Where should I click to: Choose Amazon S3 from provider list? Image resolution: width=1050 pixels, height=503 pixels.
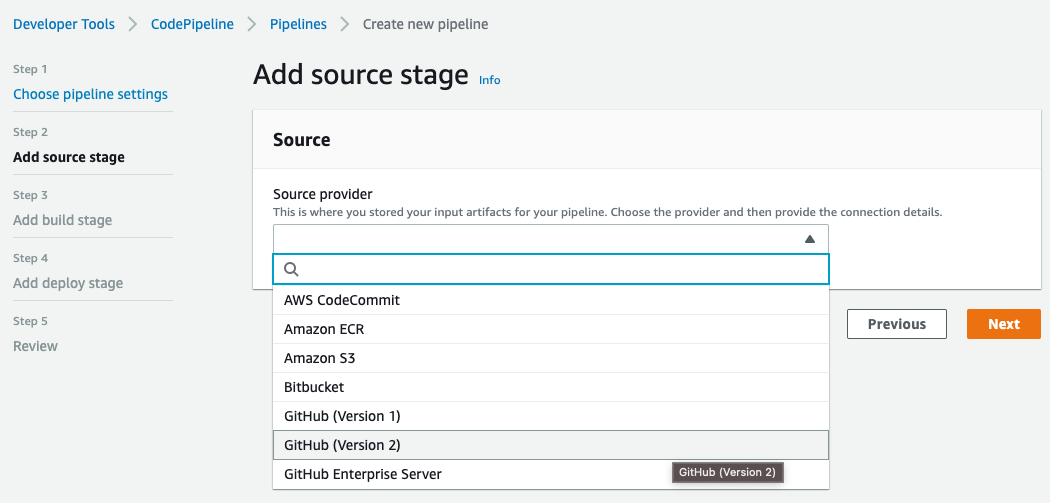(x=551, y=358)
